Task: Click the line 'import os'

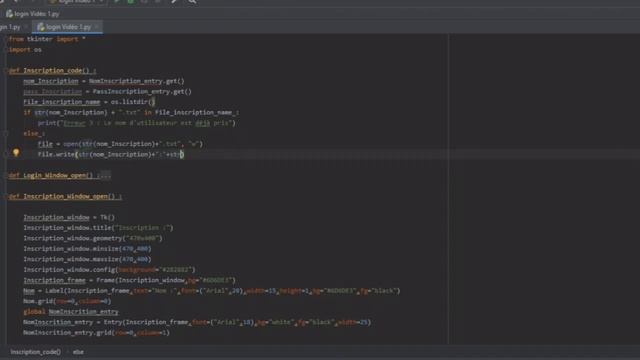Action: 25,50
